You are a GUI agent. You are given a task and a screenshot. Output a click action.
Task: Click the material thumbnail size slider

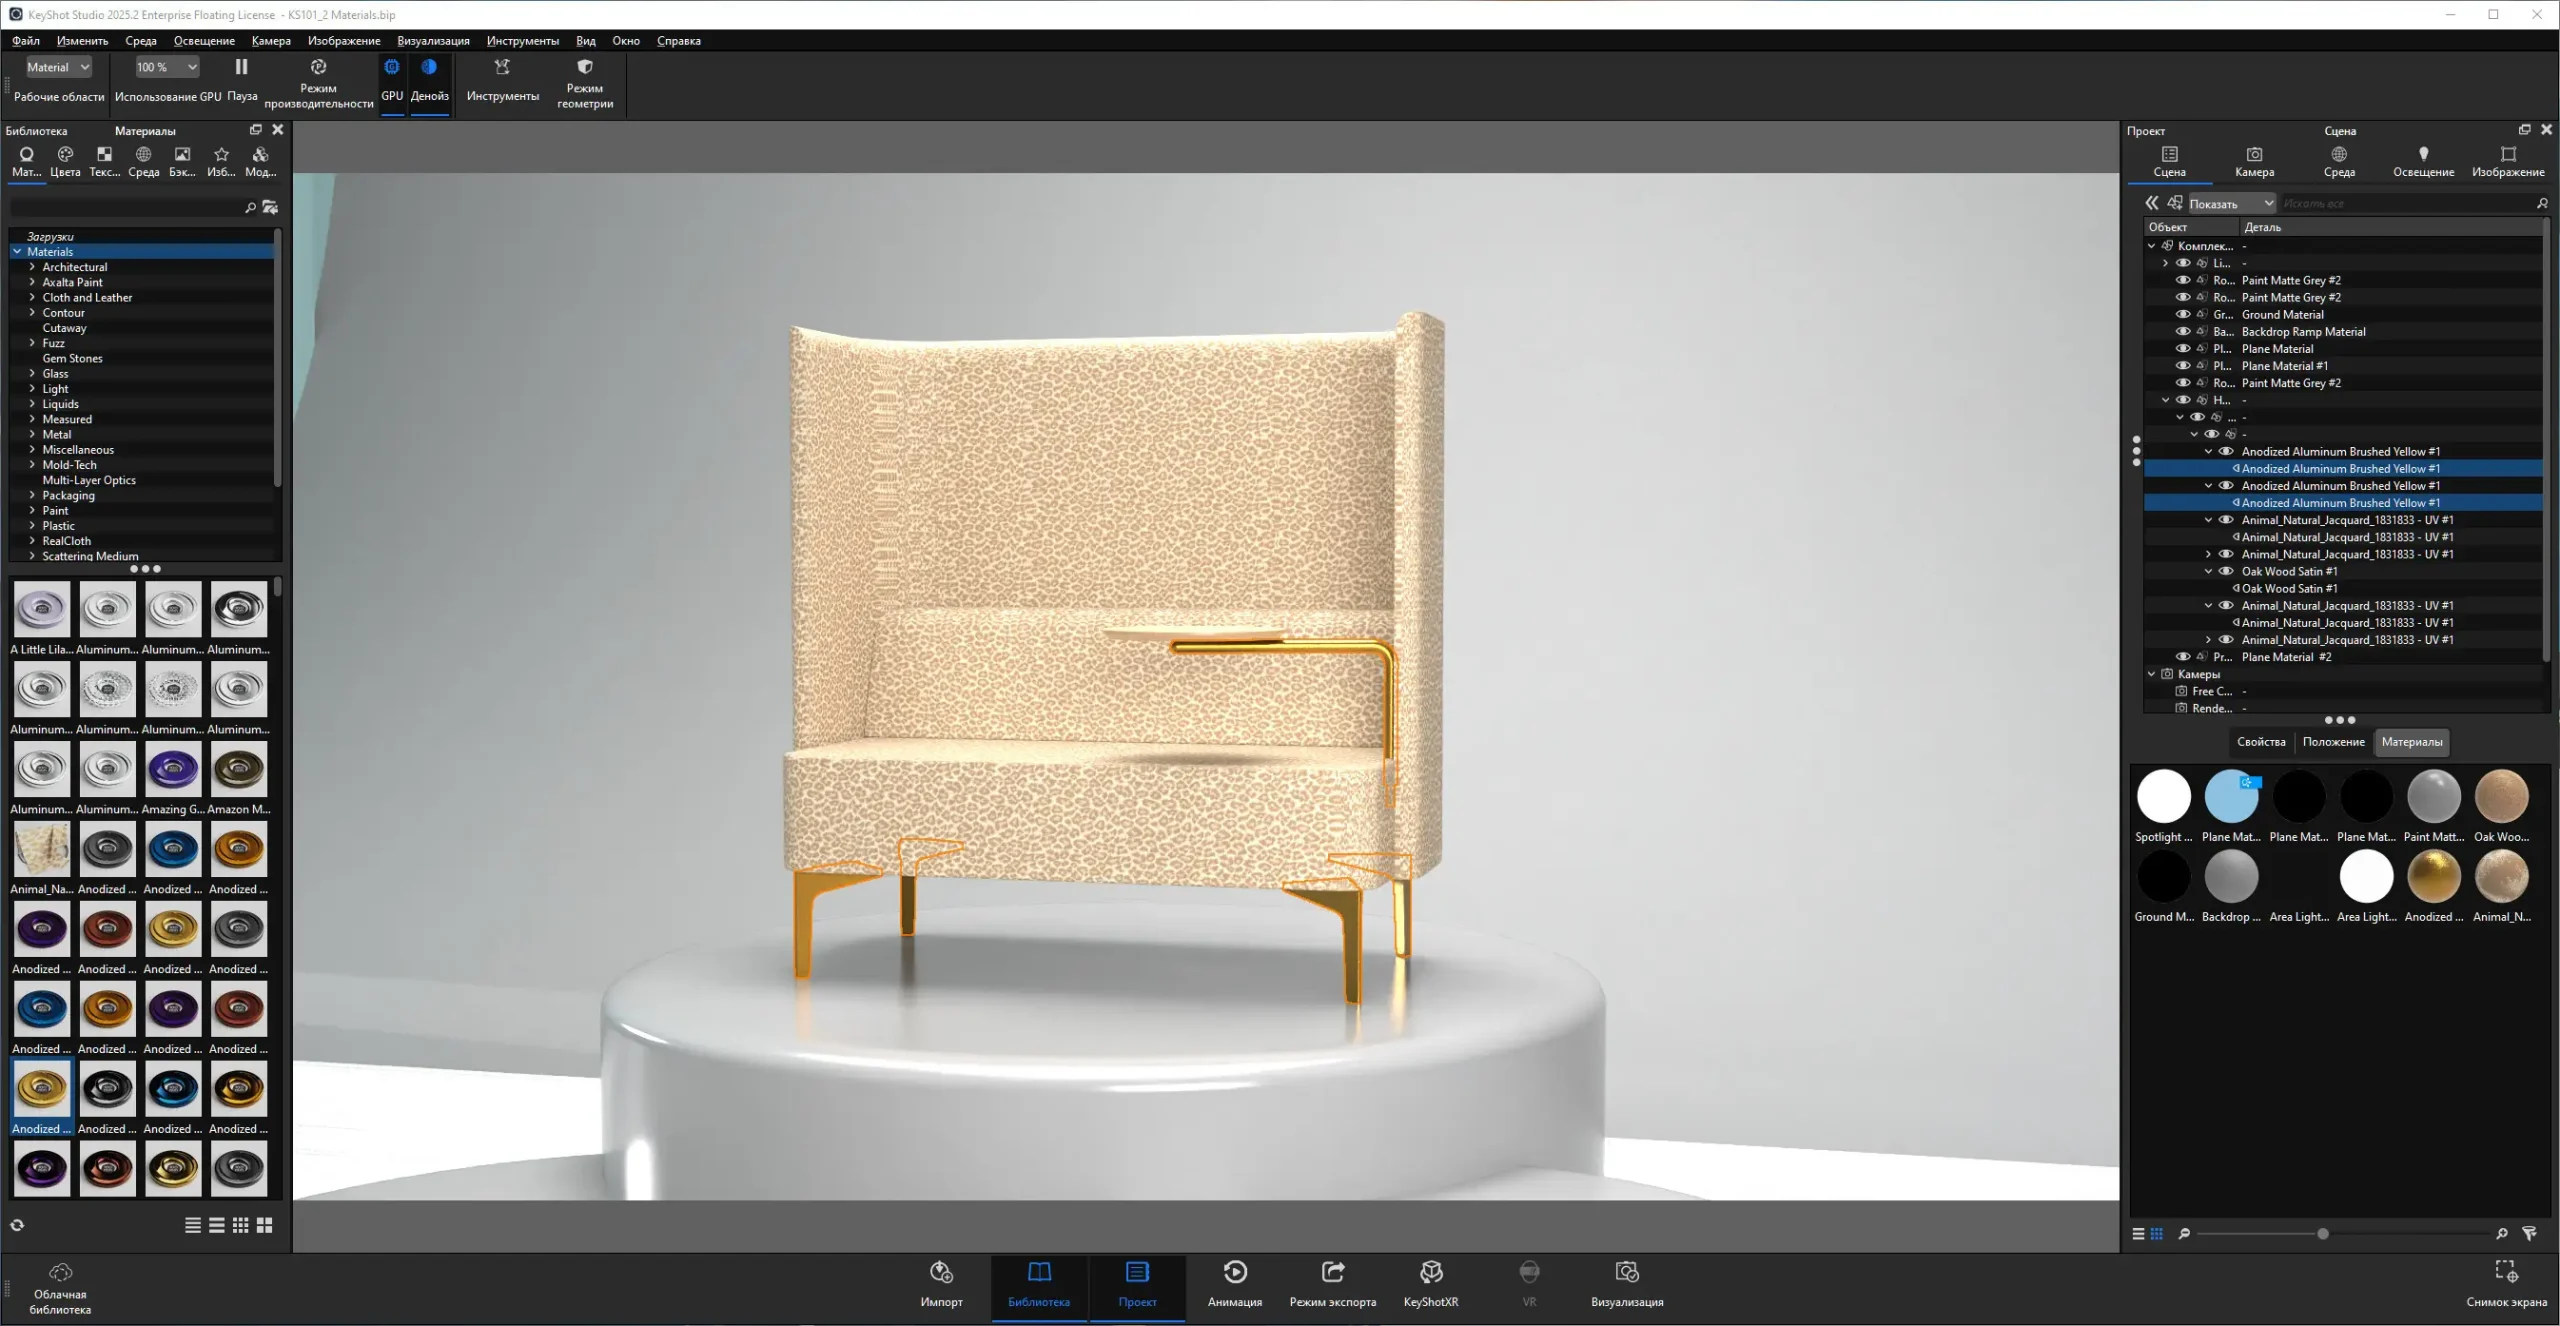[2322, 1234]
